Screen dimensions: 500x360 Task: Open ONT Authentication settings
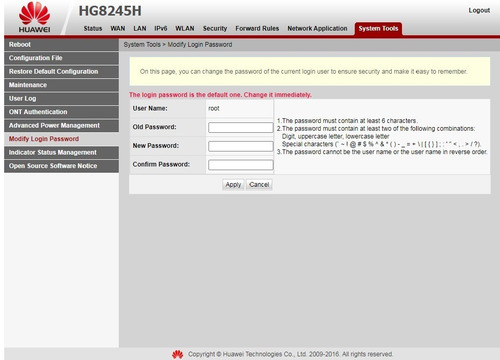(61, 112)
